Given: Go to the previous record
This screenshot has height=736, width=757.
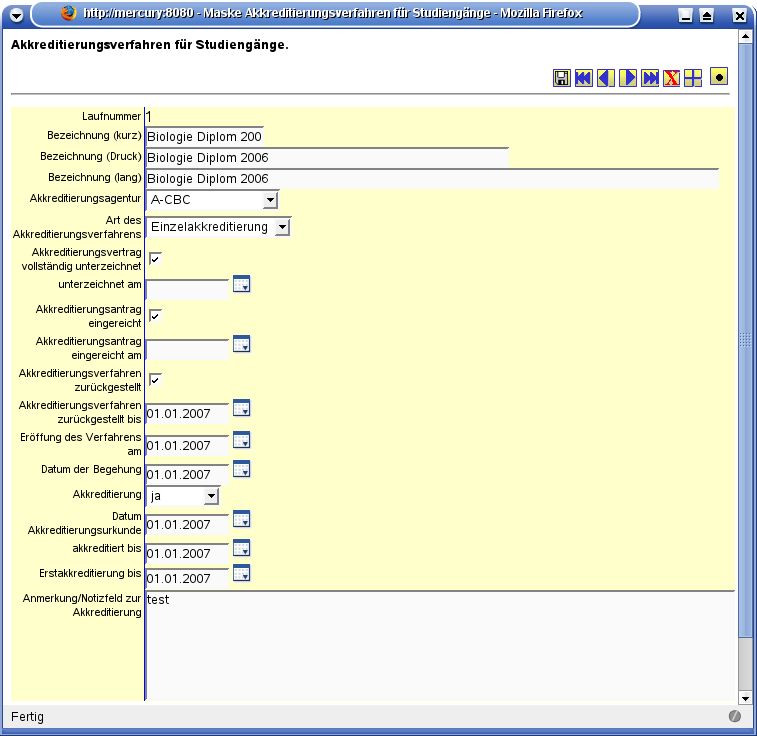Looking at the screenshot, I should pos(606,78).
